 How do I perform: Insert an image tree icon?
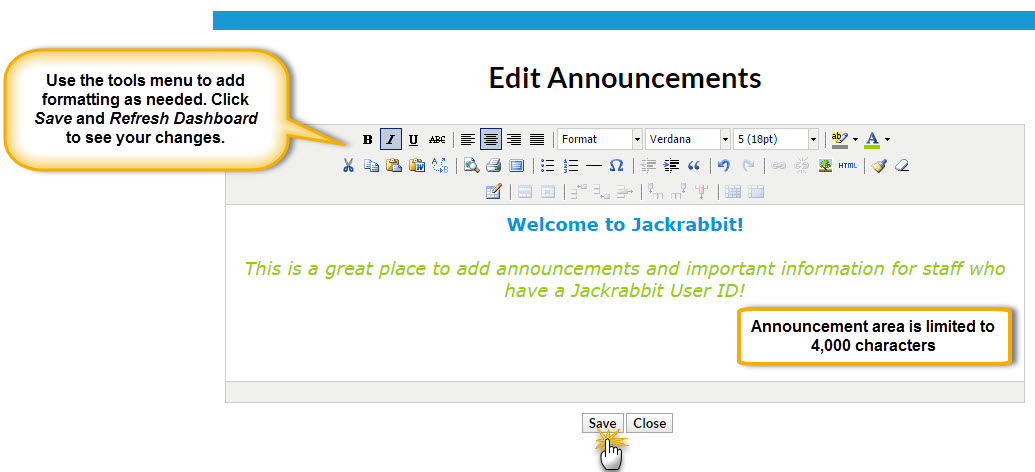(x=824, y=166)
